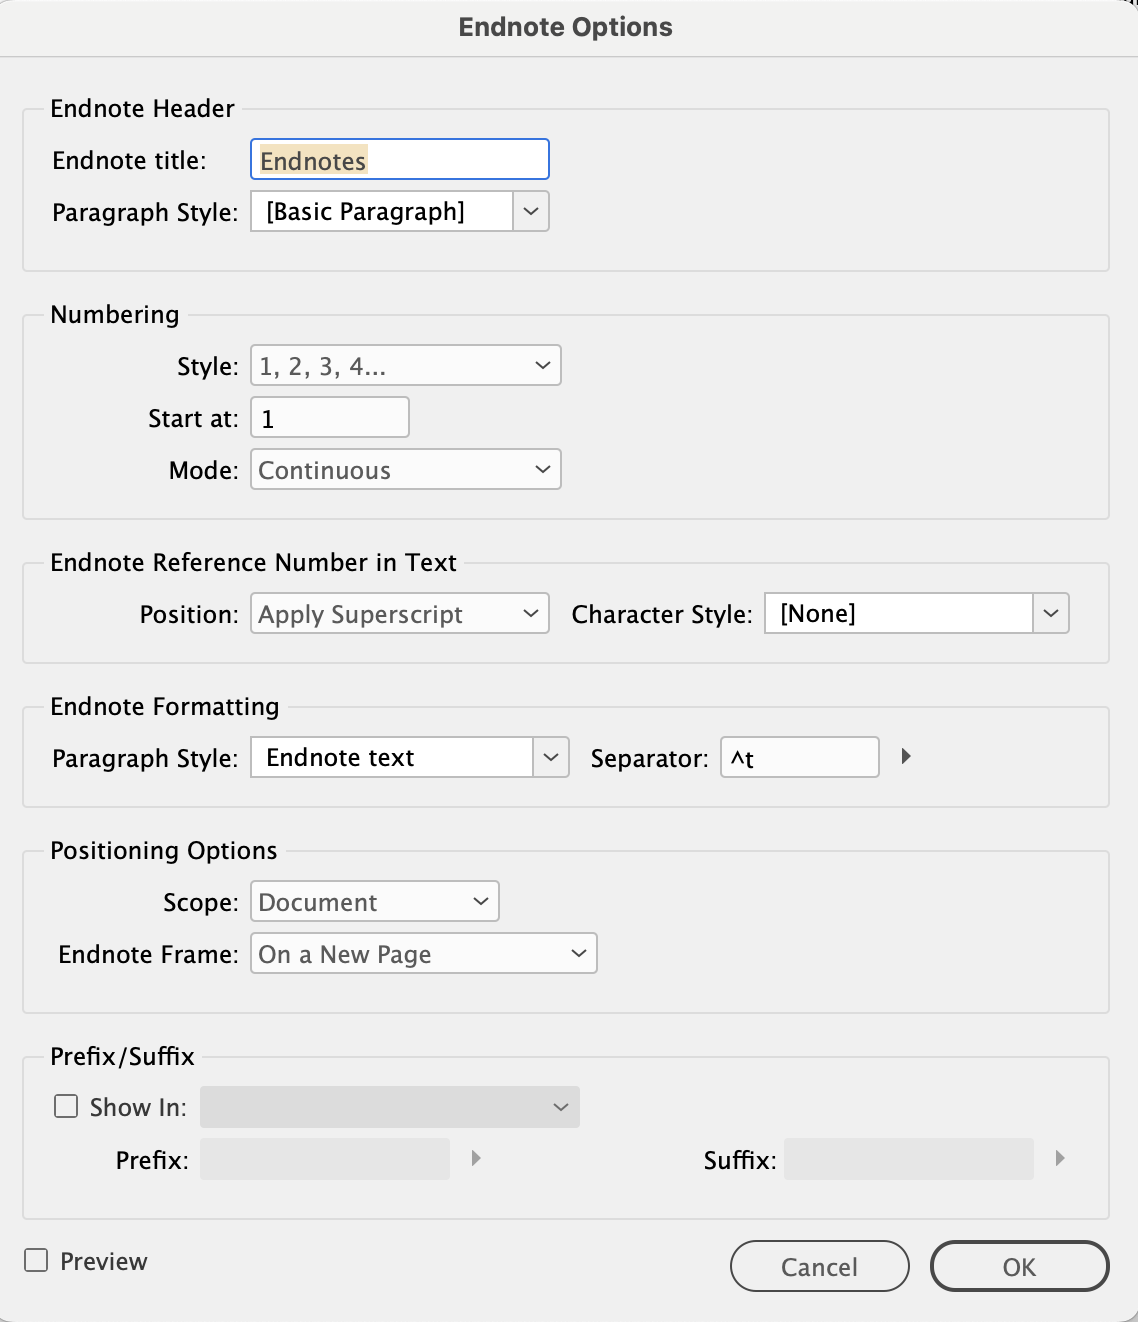Confirm settings with the OK button
The height and width of the screenshot is (1322, 1138).
(1019, 1266)
